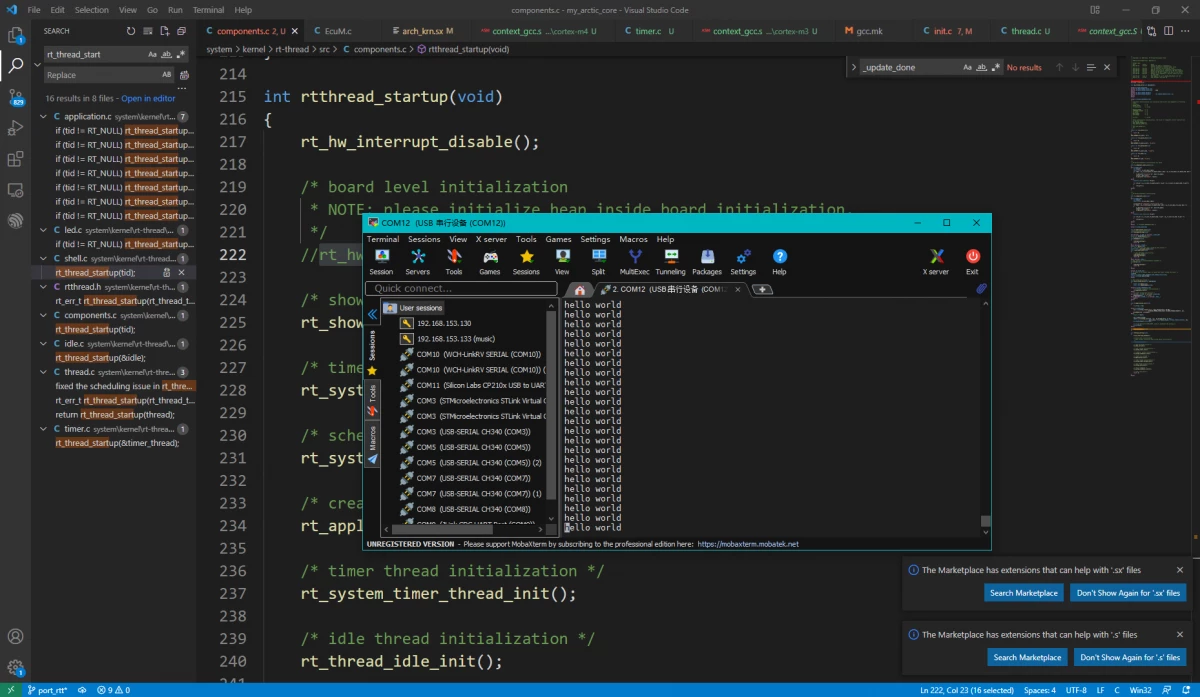Collapse application.c search results

[44, 117]
